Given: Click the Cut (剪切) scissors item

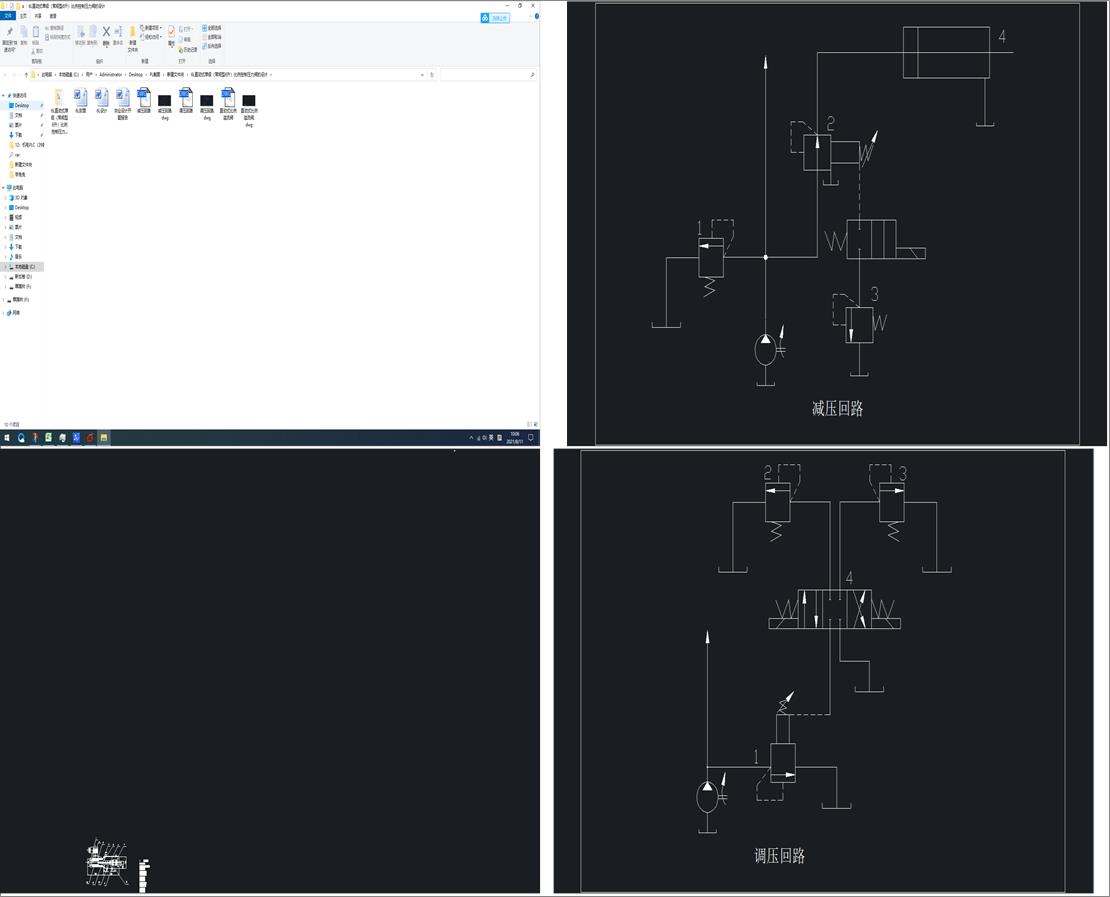Looking at the screenshot, I should [38, 51].
